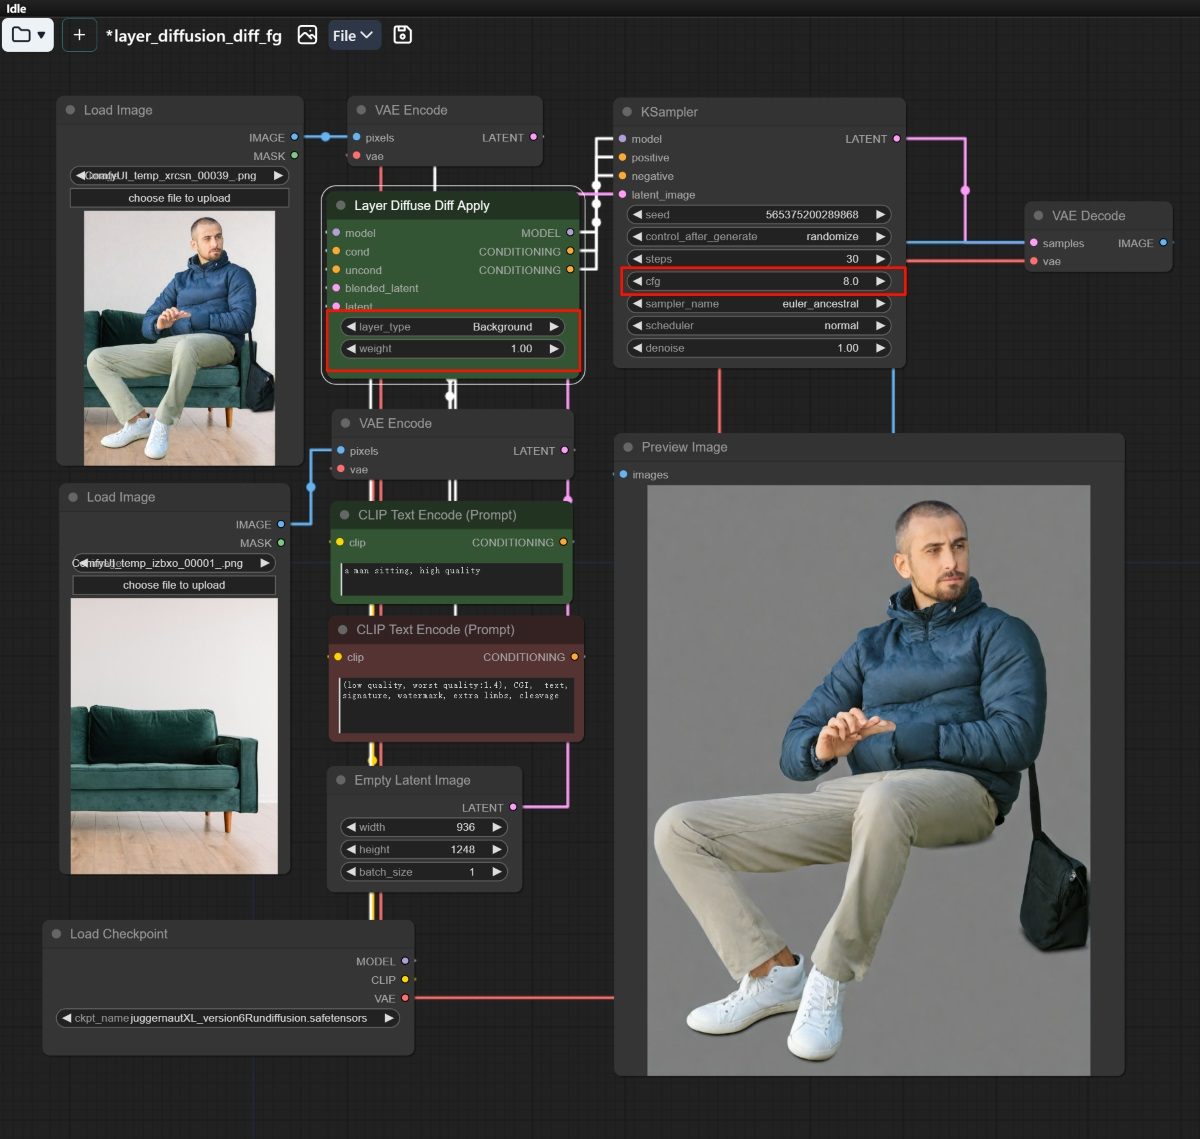Collapse the KSampler node using its title dot
The height and width of the screenshot is (1139, 1200).
[x=627, y=112]
